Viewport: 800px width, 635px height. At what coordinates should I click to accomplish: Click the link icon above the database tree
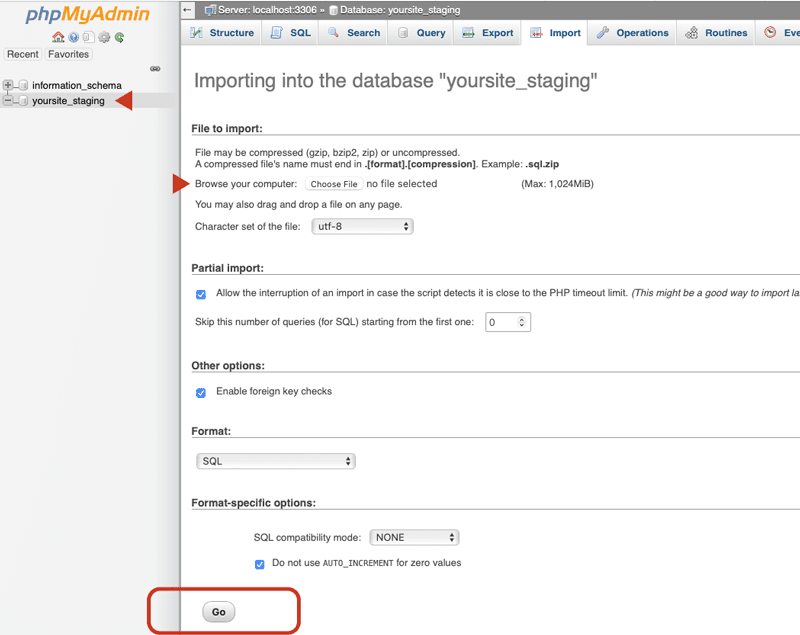pyautogui.click(x=155, y=68)
